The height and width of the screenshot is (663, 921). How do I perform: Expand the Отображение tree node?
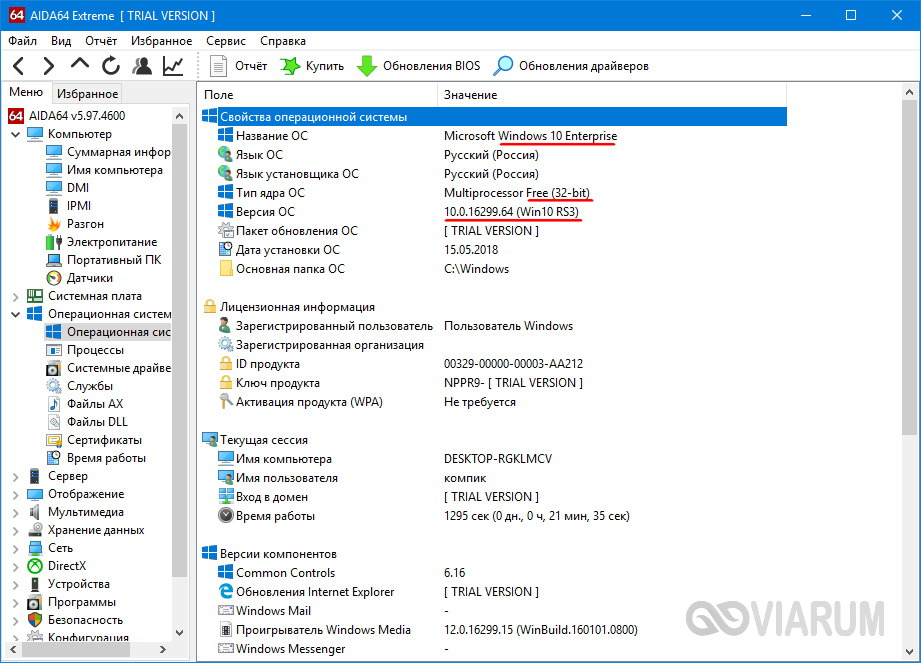coord(16,495)
